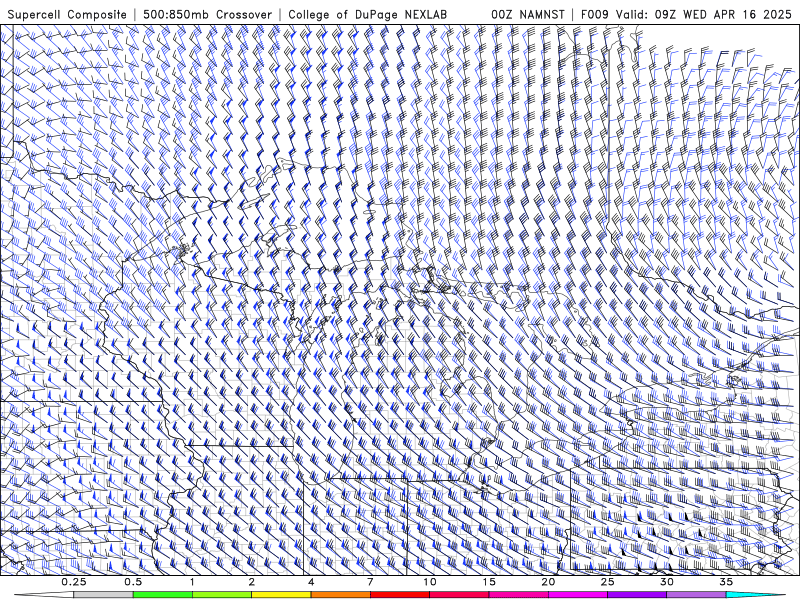Select the magenta swatch between 20 and 25

tap(578, 595)
